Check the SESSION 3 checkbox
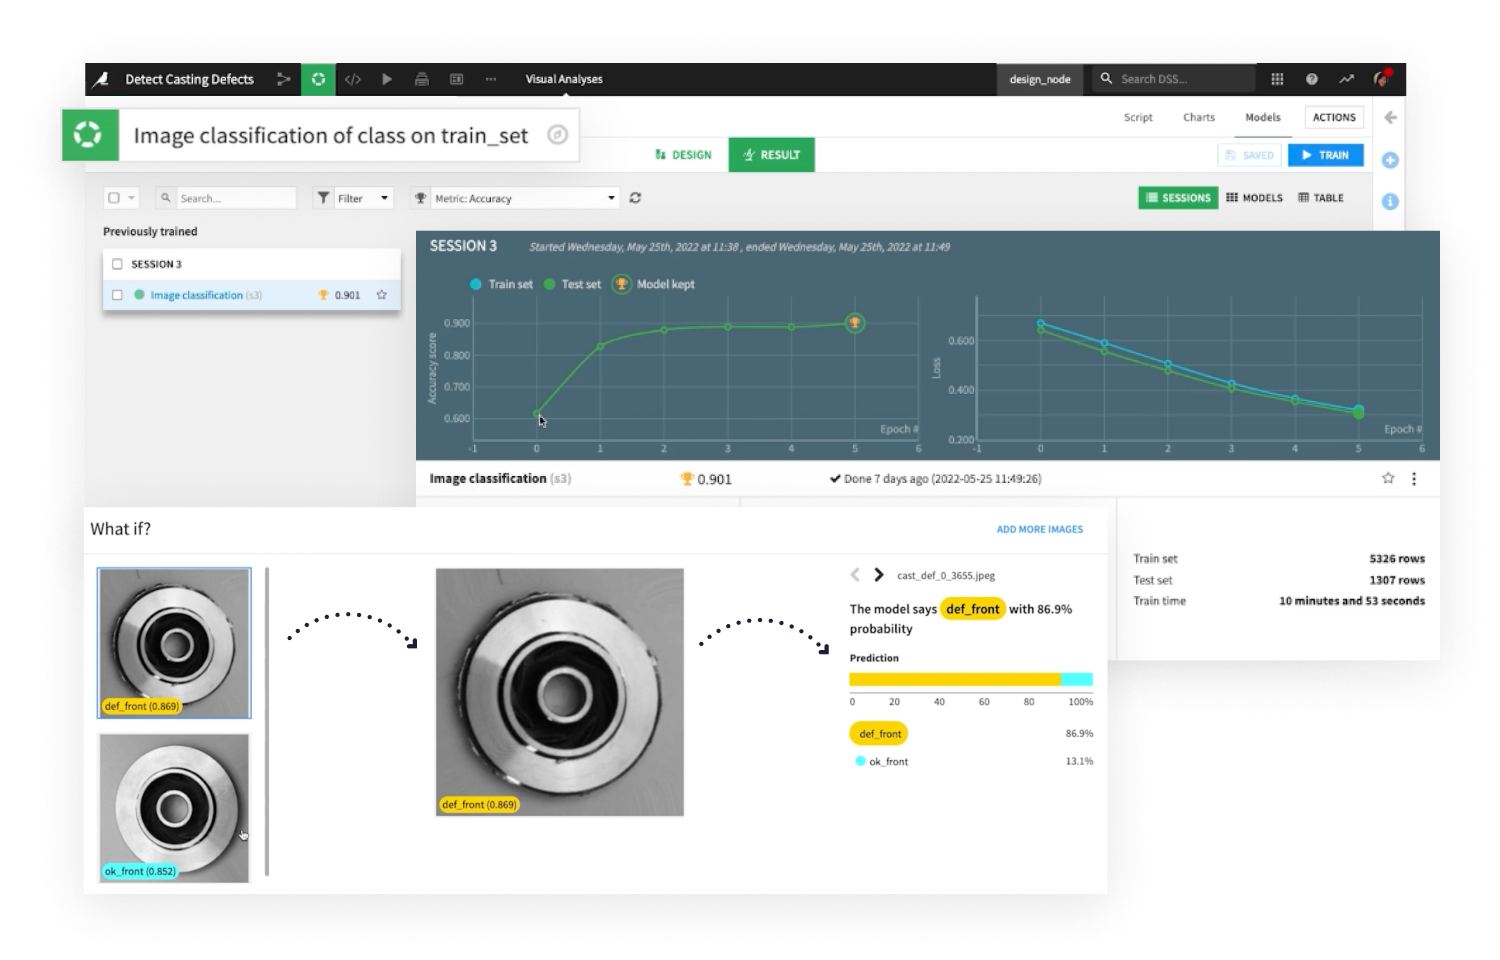Image resolution: width=1500 pixels, height=960 pixels. [x=118, y=264]
